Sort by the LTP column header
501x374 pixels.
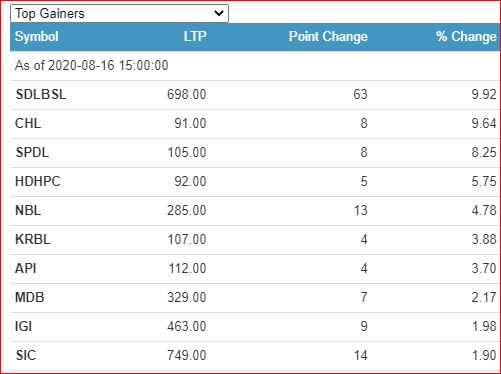(195, 36)
